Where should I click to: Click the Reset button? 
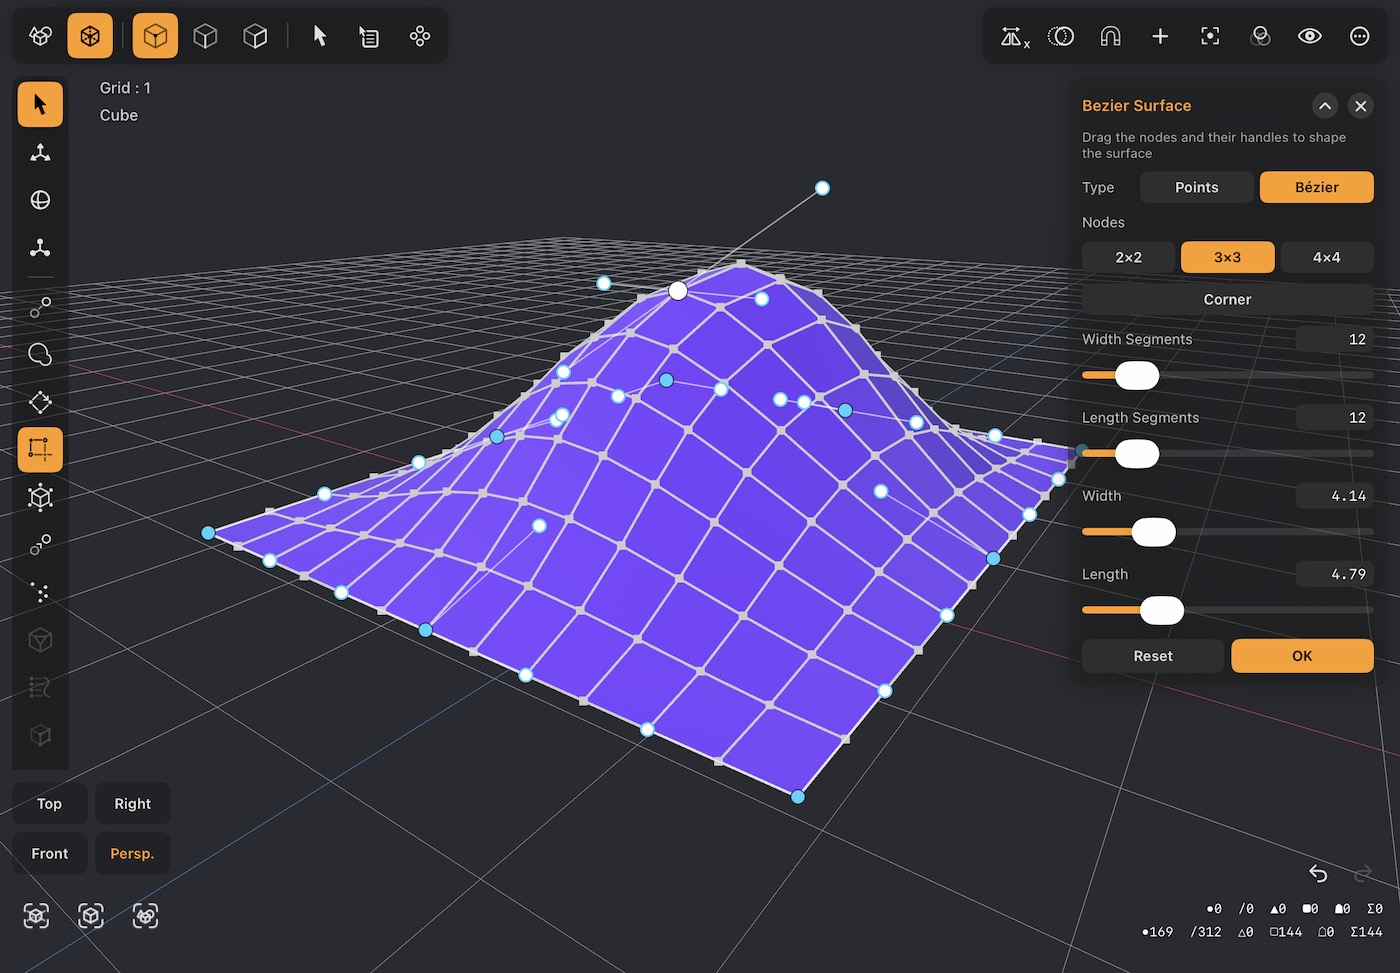point(1153,656)
